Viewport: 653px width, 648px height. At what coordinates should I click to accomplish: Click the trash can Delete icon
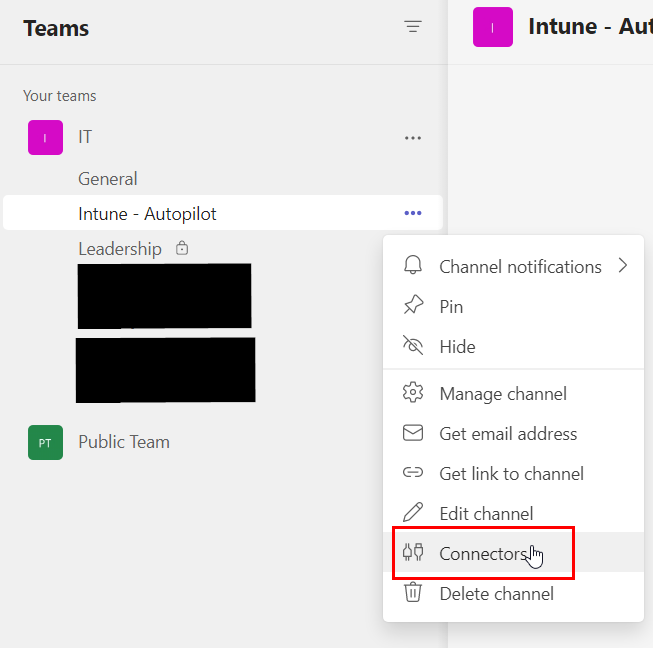click(413, 593)
